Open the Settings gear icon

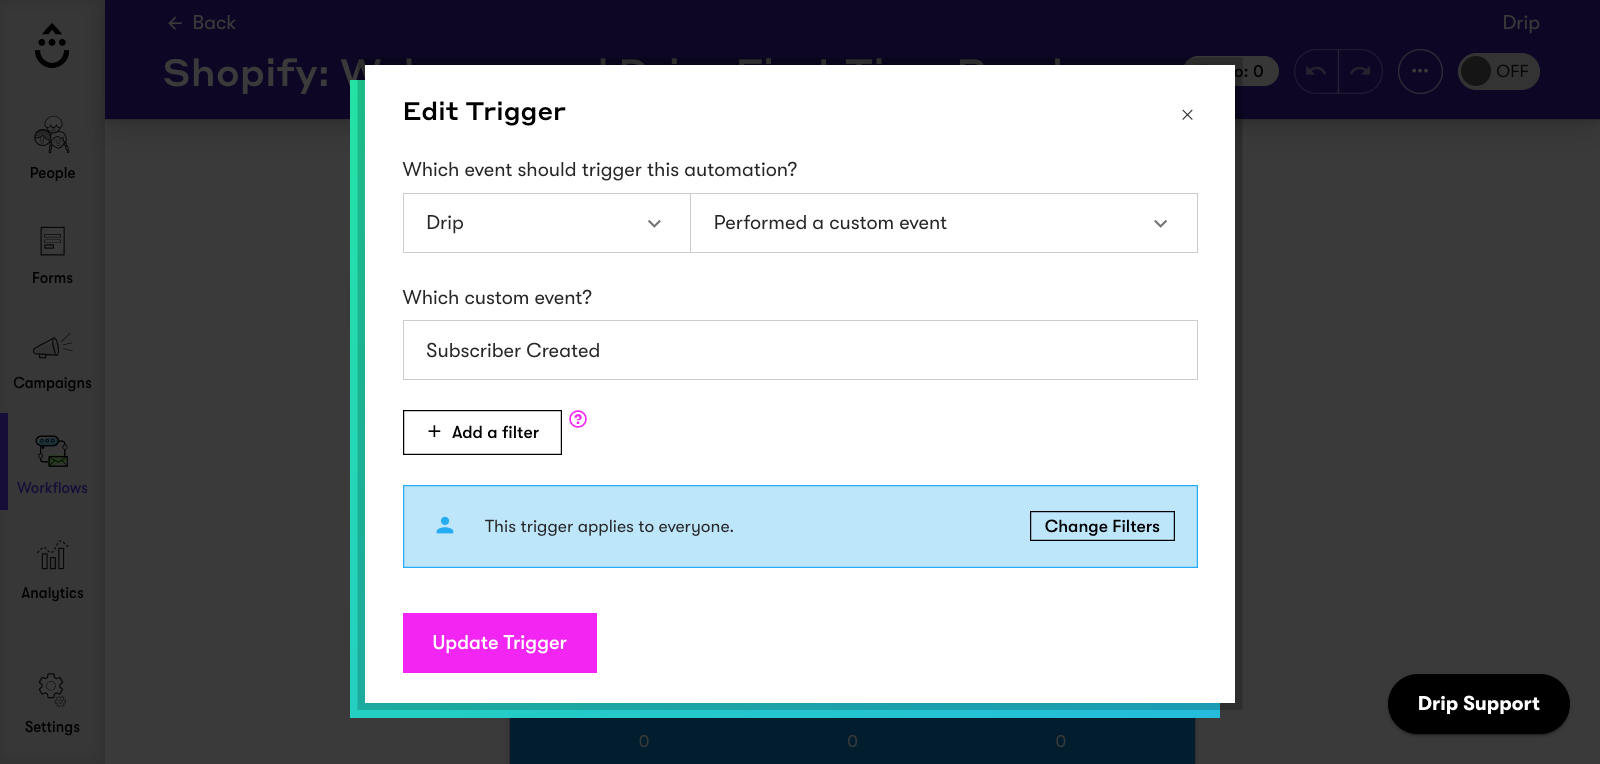[52, 688]
